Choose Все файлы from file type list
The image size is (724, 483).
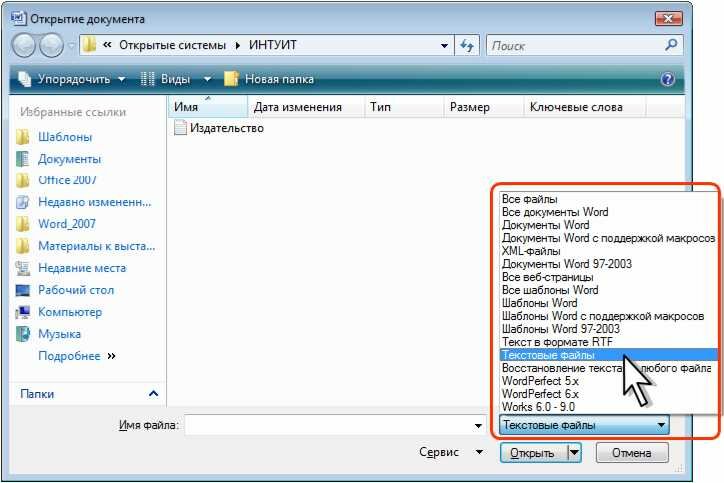(529, 199)
